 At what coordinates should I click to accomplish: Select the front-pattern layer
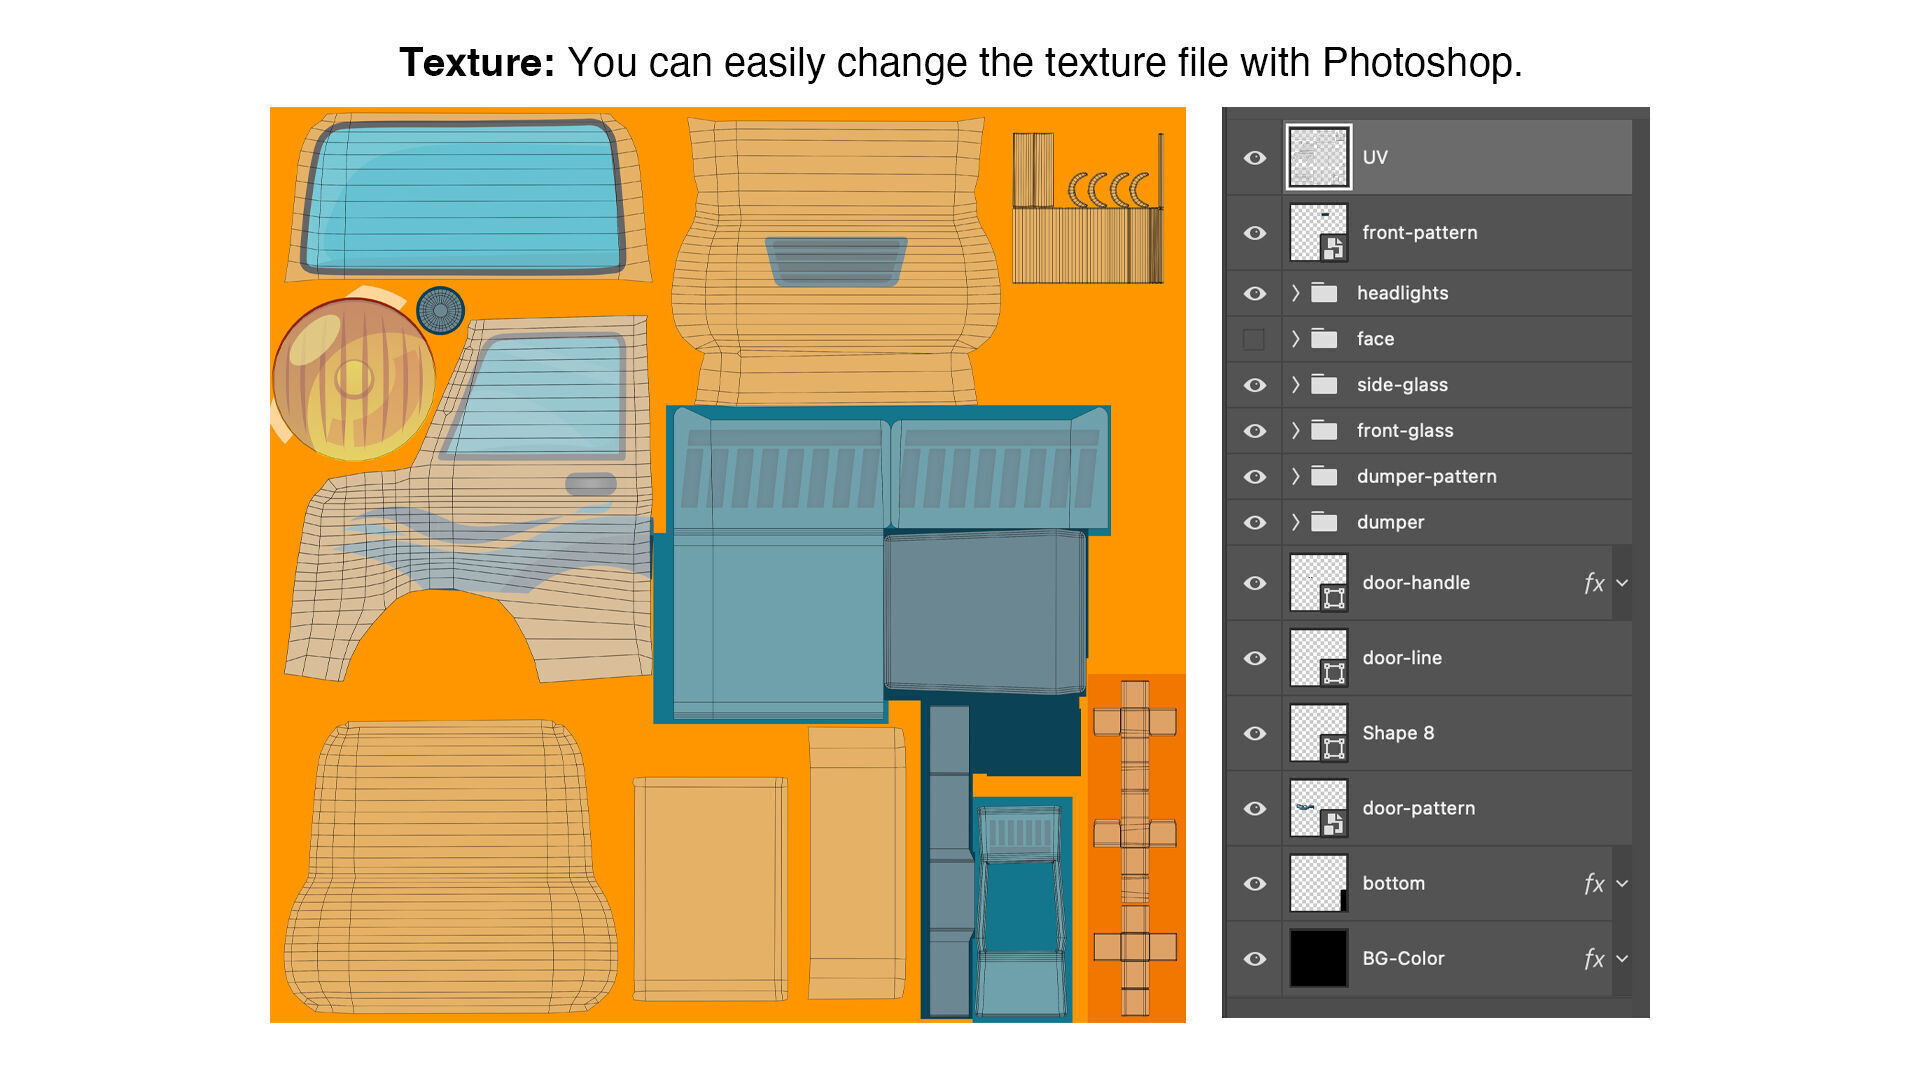(1419, 233)
